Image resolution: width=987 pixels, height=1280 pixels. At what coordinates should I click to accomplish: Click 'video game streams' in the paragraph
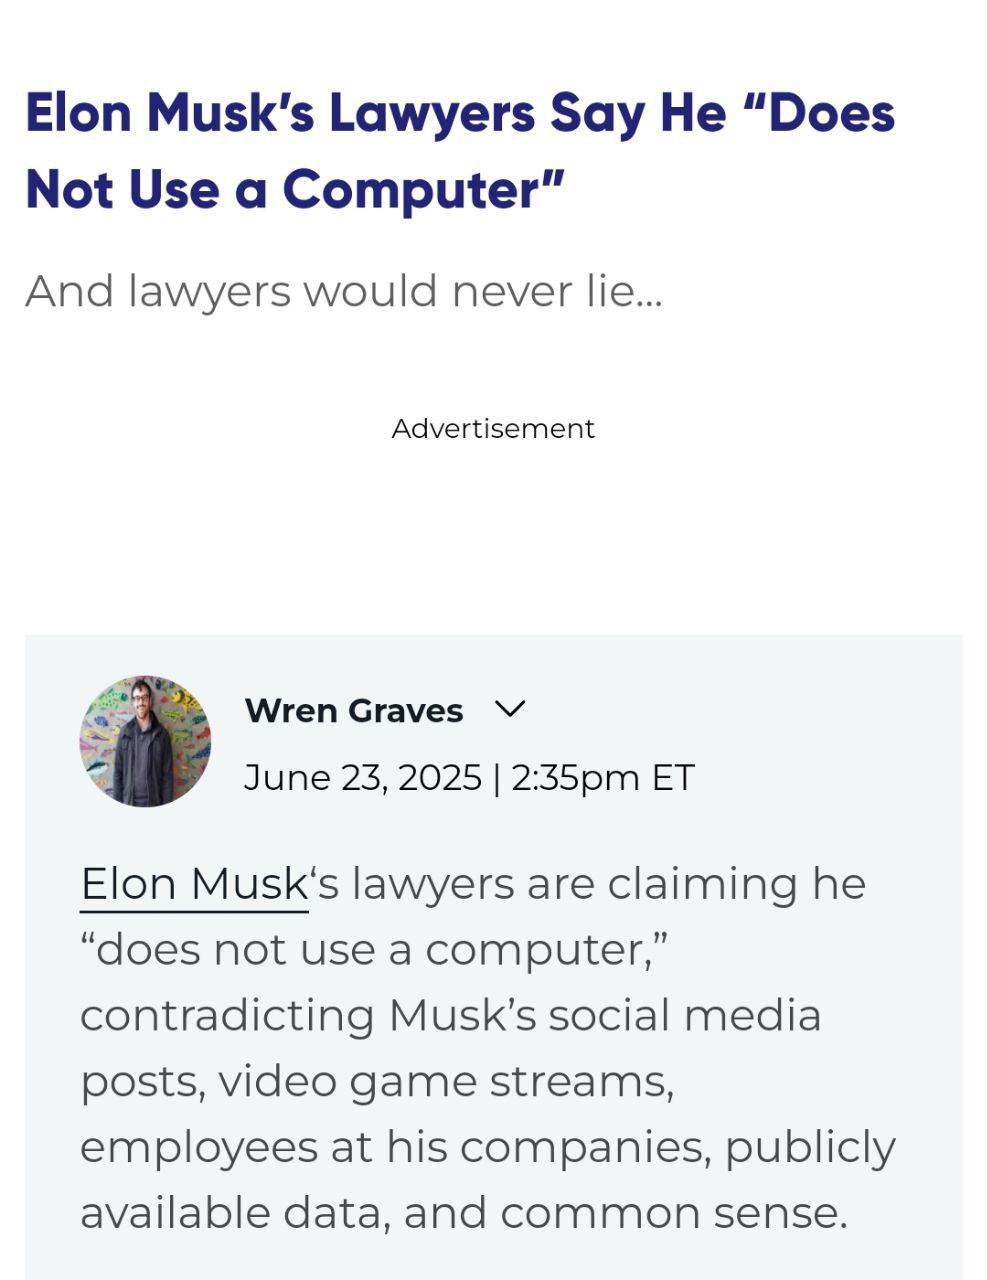pyautogui.click(x=445, y=1081)
